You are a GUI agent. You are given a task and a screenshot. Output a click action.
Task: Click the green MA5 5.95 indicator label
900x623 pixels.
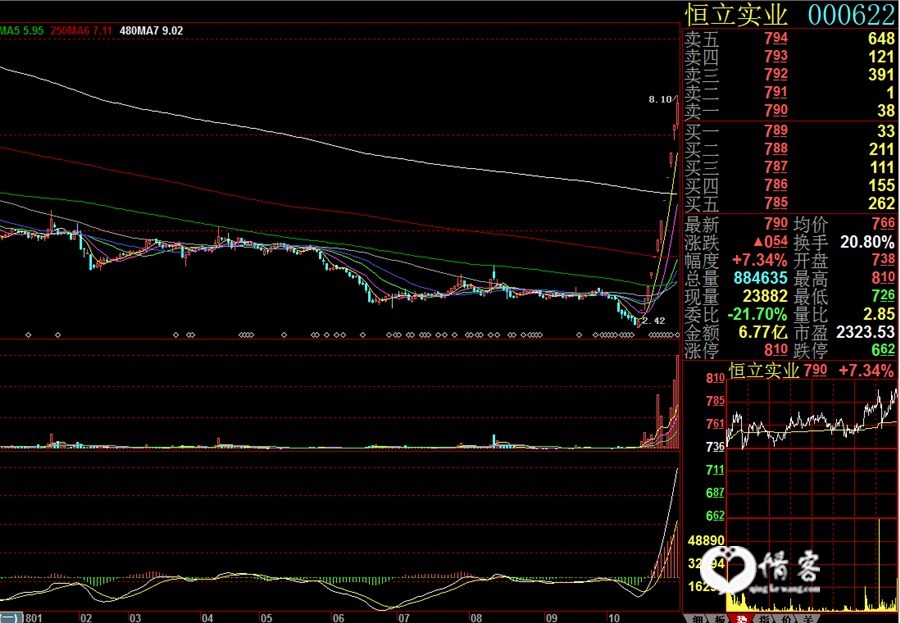(x=22, y=30)
